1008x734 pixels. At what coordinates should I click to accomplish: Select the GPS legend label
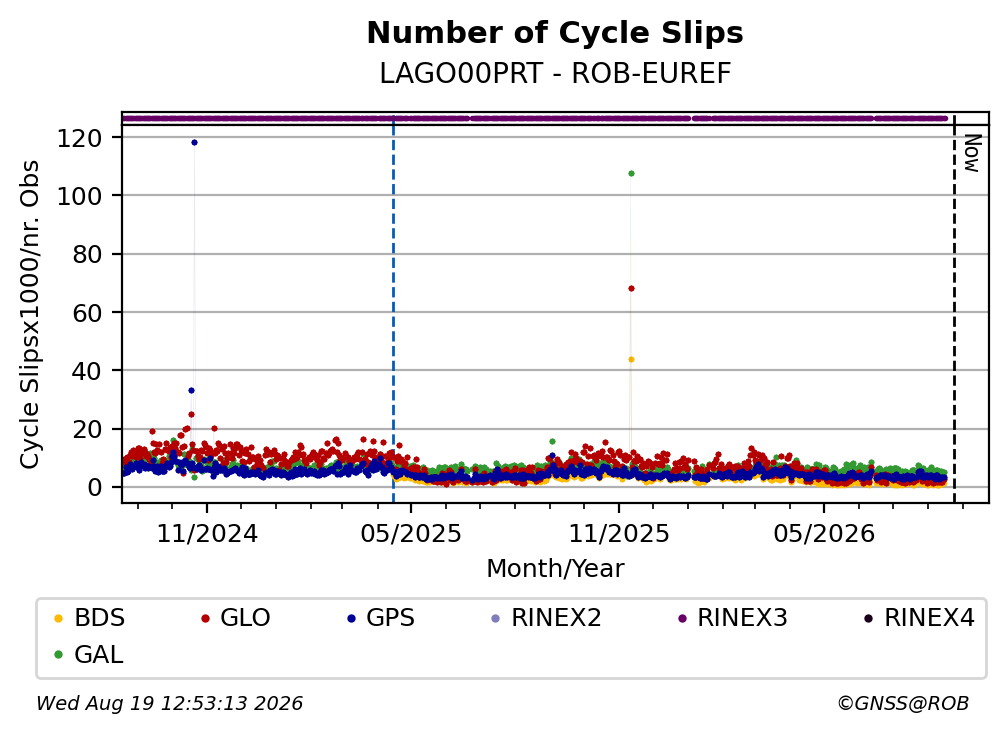tap(390, 618)
